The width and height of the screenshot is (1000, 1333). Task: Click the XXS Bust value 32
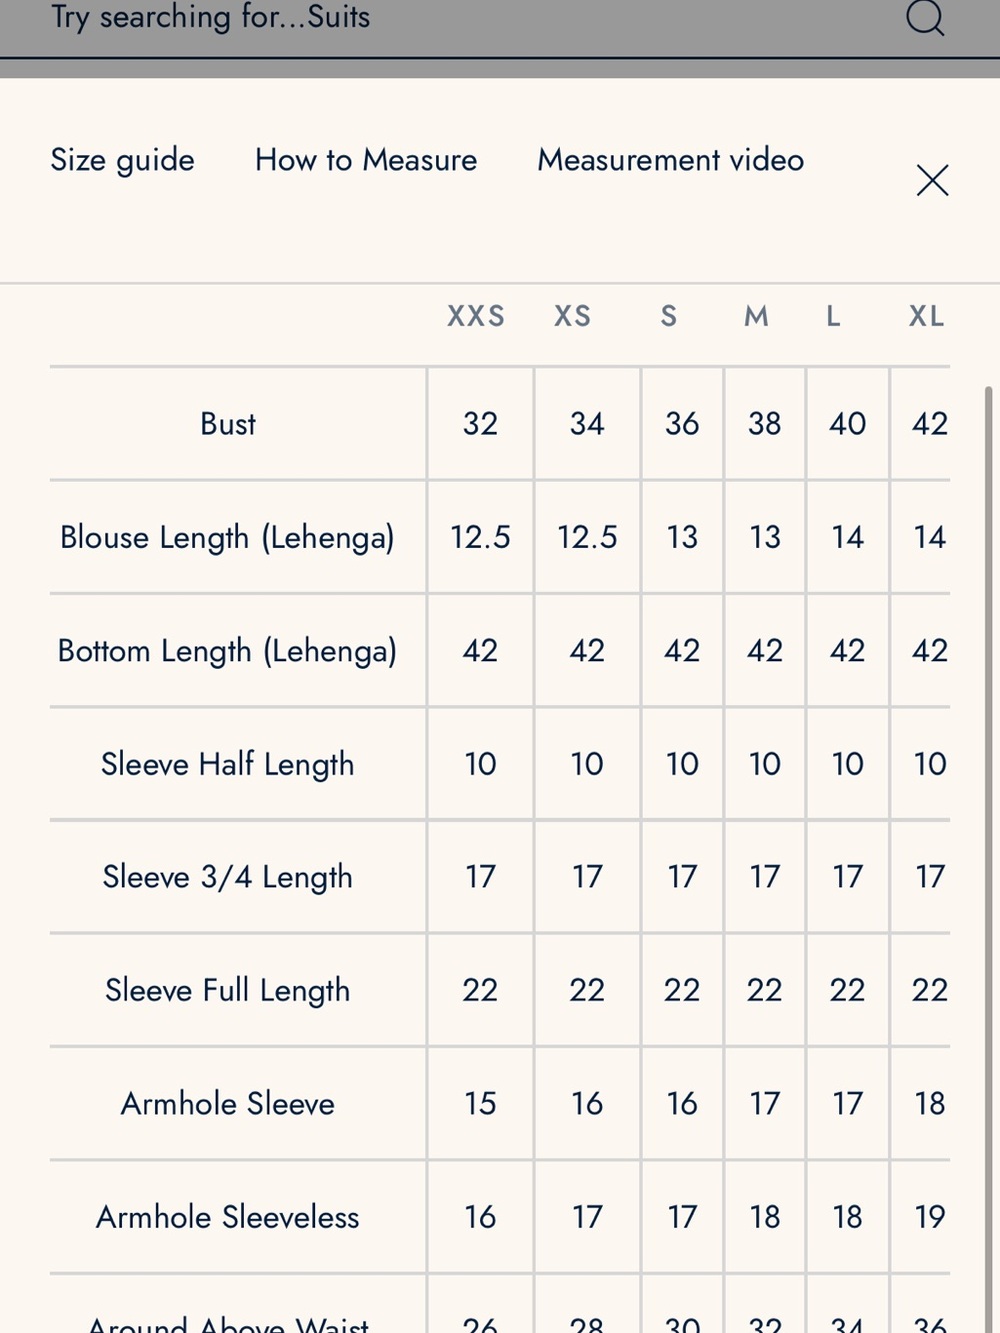click(480, 424)
